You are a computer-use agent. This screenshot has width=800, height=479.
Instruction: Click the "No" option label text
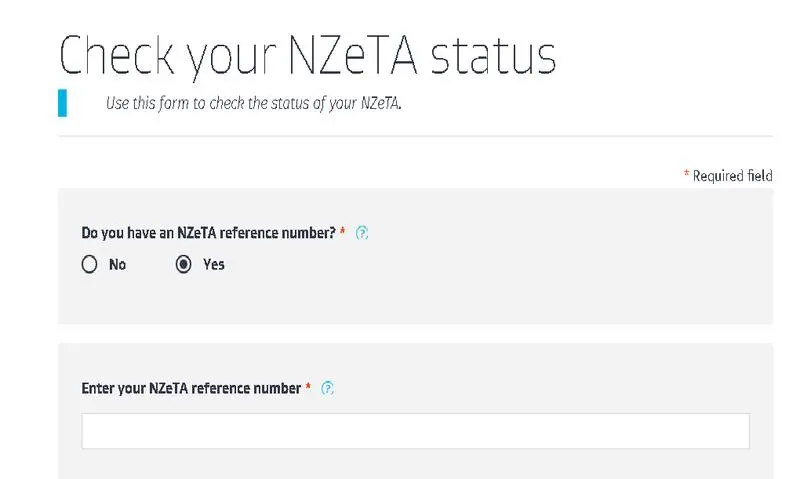118,265
